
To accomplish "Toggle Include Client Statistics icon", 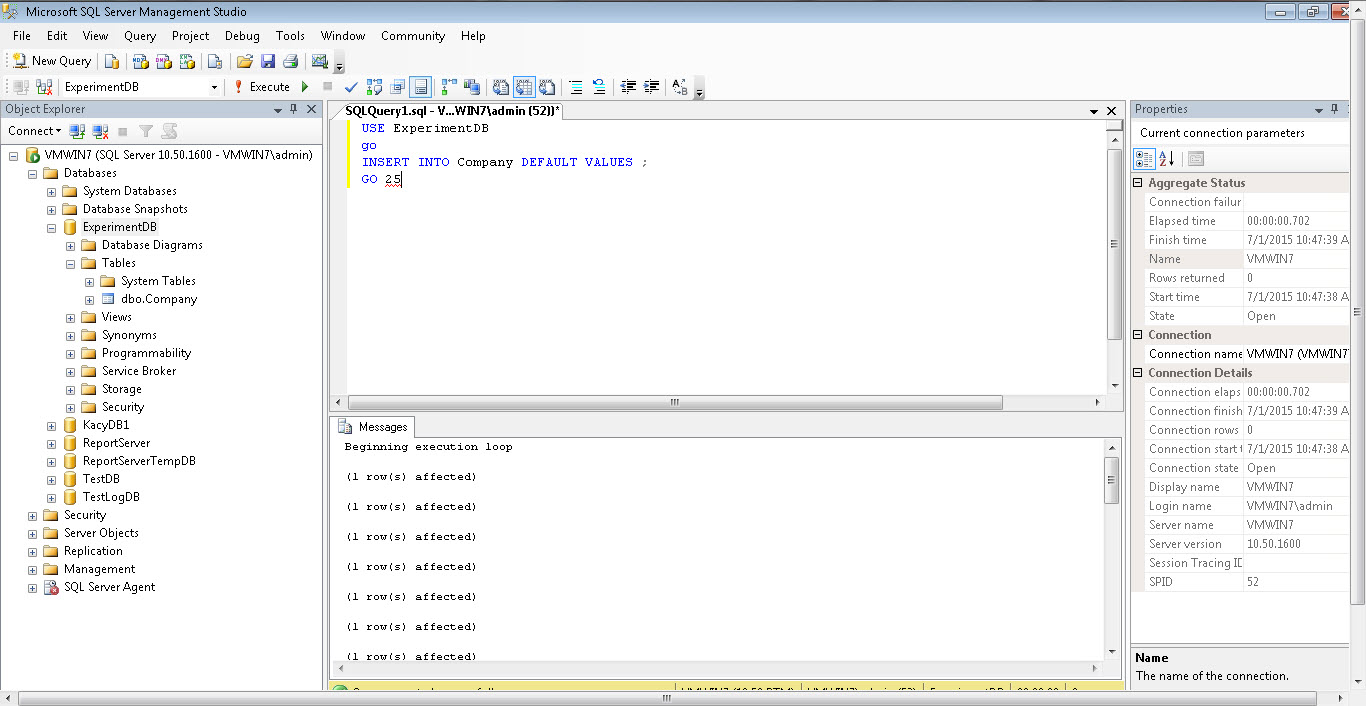I will (471, 87).
